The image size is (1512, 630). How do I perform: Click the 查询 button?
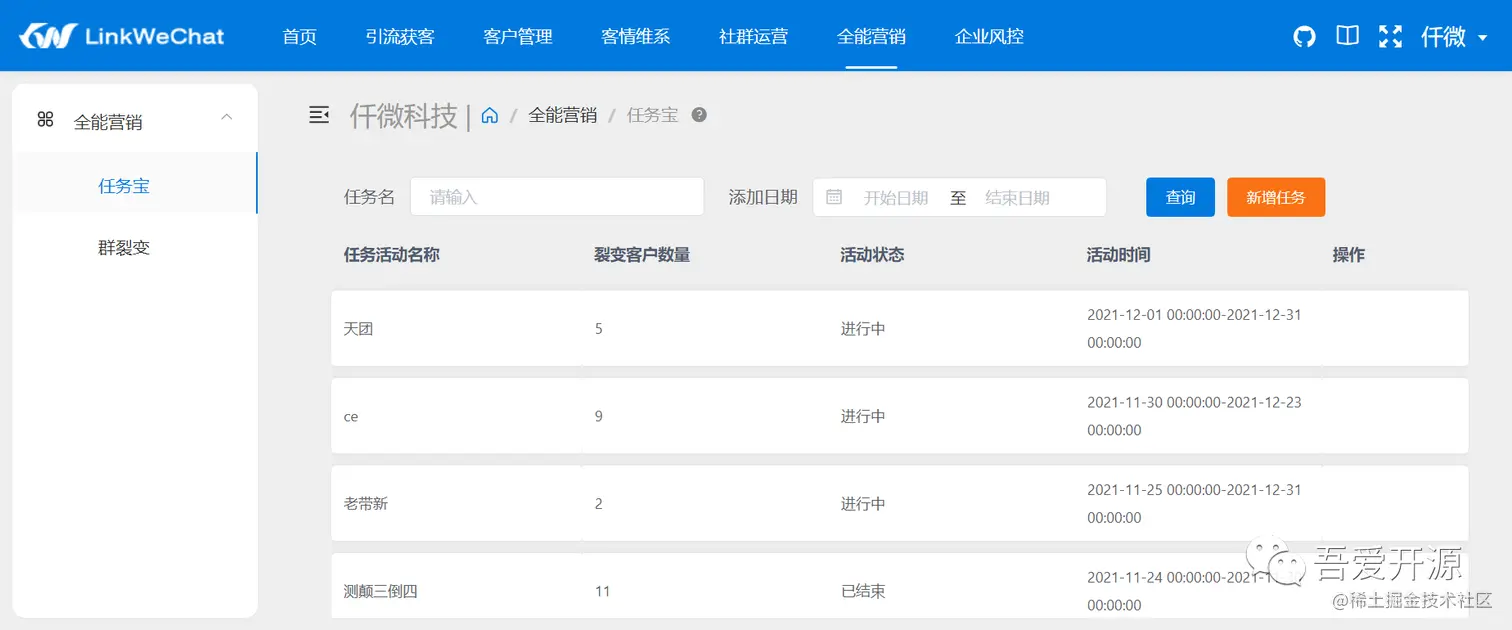tap(1180, 197)
